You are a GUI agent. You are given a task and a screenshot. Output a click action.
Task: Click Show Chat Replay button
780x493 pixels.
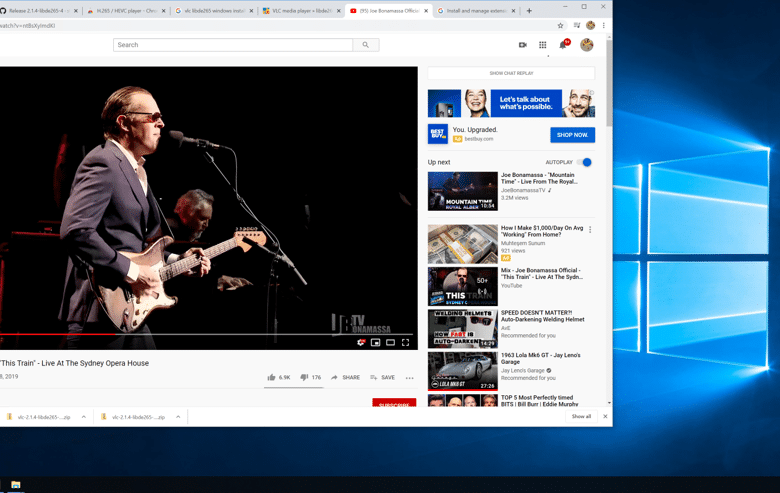[511, 73]
